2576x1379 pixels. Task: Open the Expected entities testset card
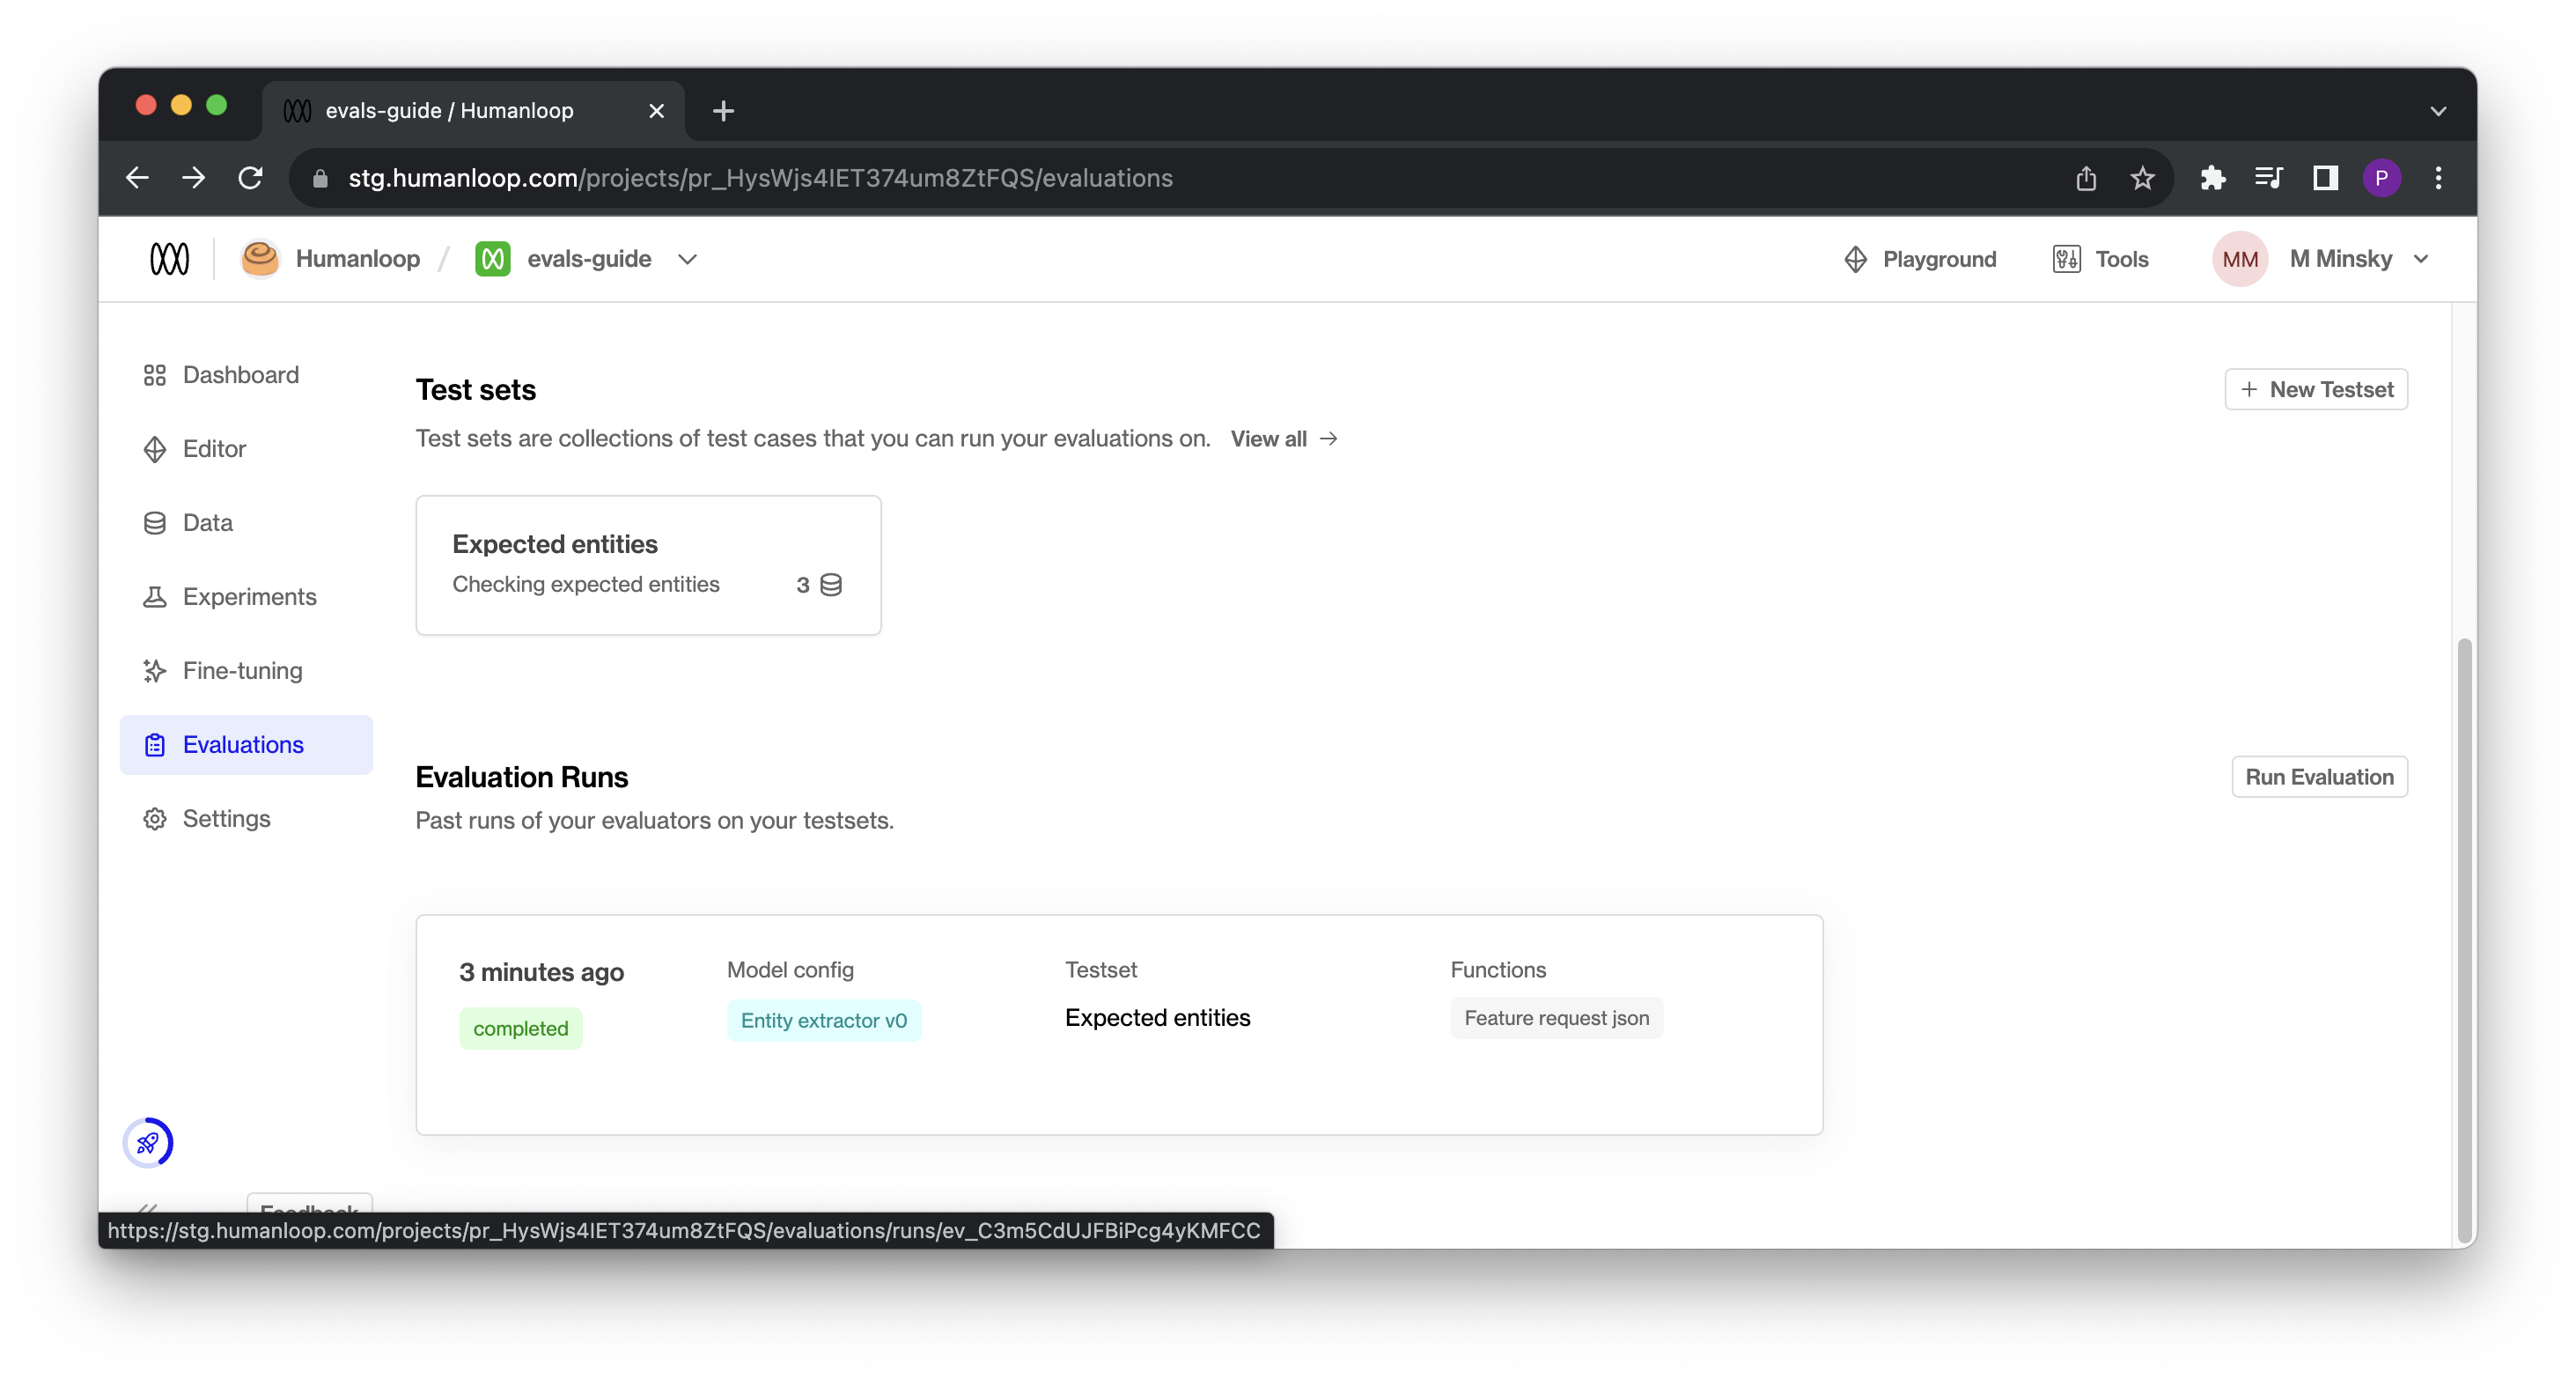pos(648,565)
